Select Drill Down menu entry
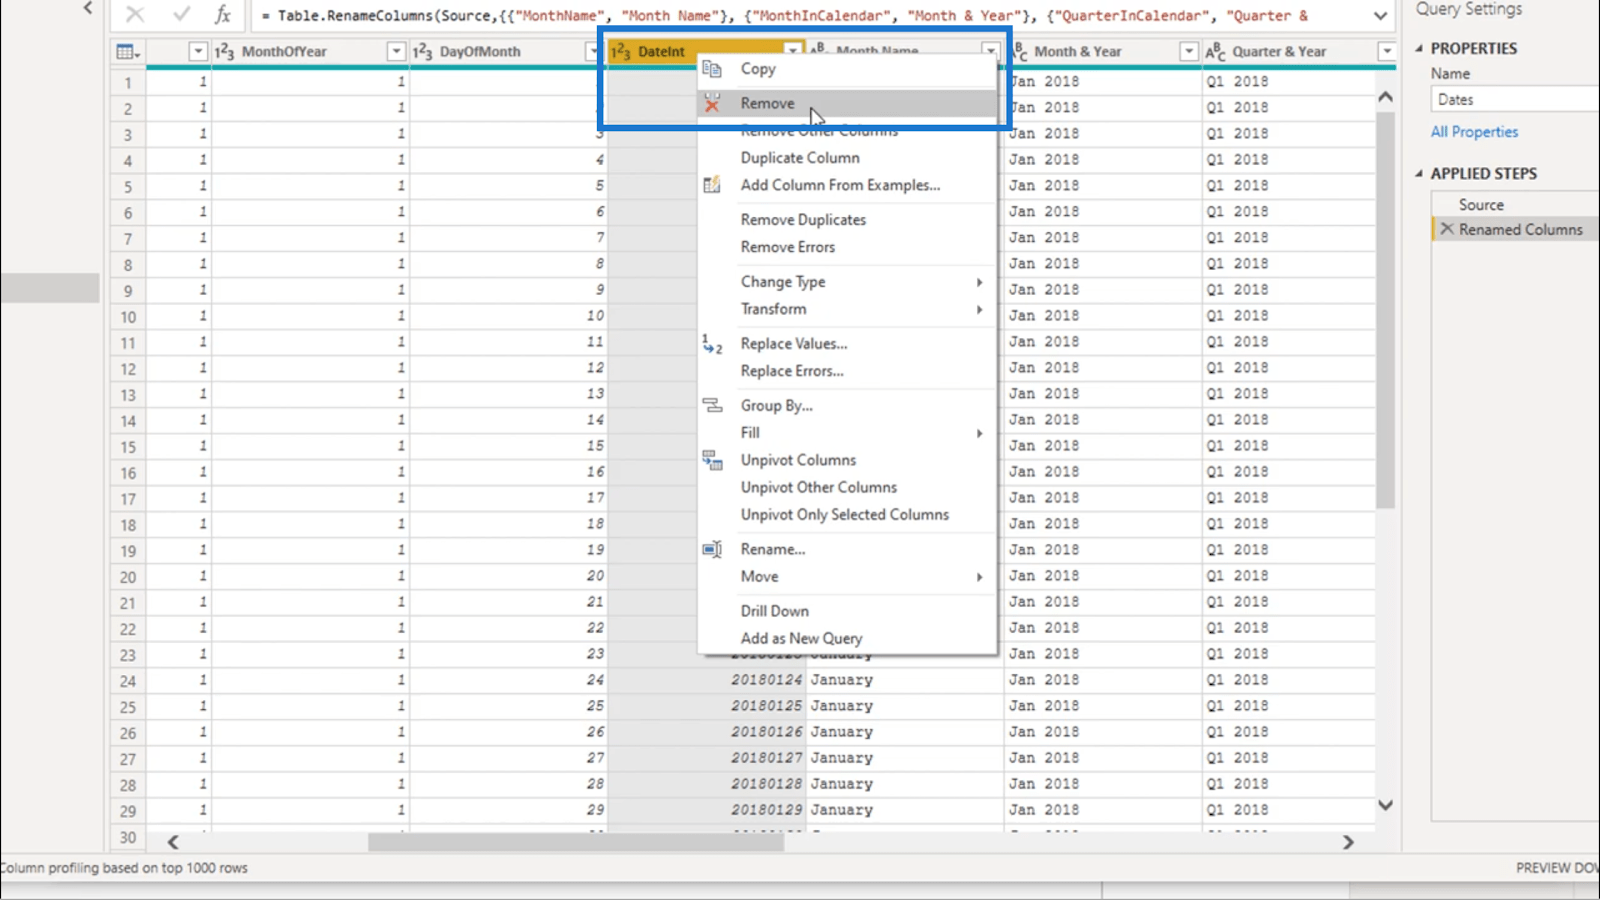Screen dimensions: 1600x900 tap(774, 611)
